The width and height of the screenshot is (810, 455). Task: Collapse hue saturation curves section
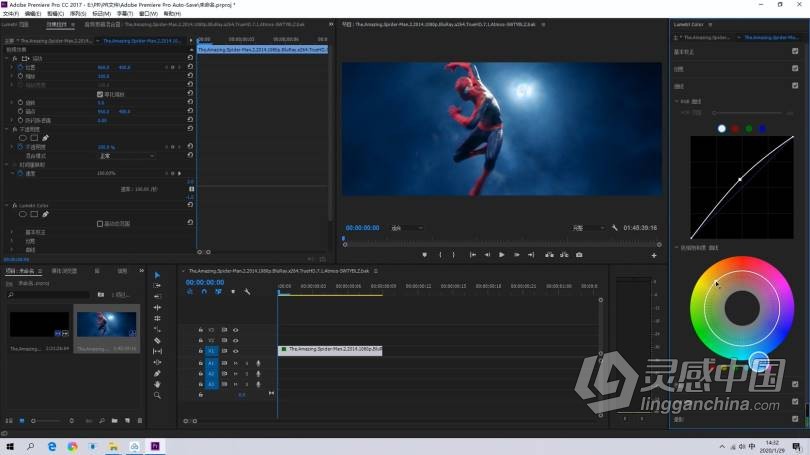(677, 247)
